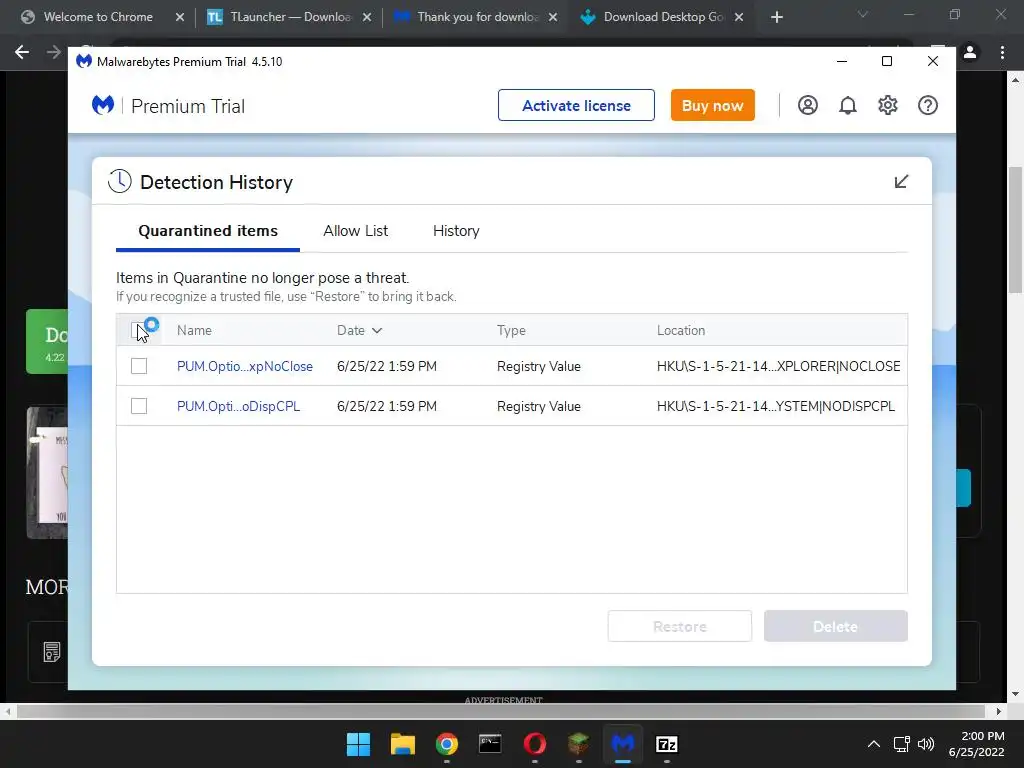Viewport: 1024px width, 768px height.
Task: Open Malwarebytes notifications bell
Action: [x=848, y=105]
